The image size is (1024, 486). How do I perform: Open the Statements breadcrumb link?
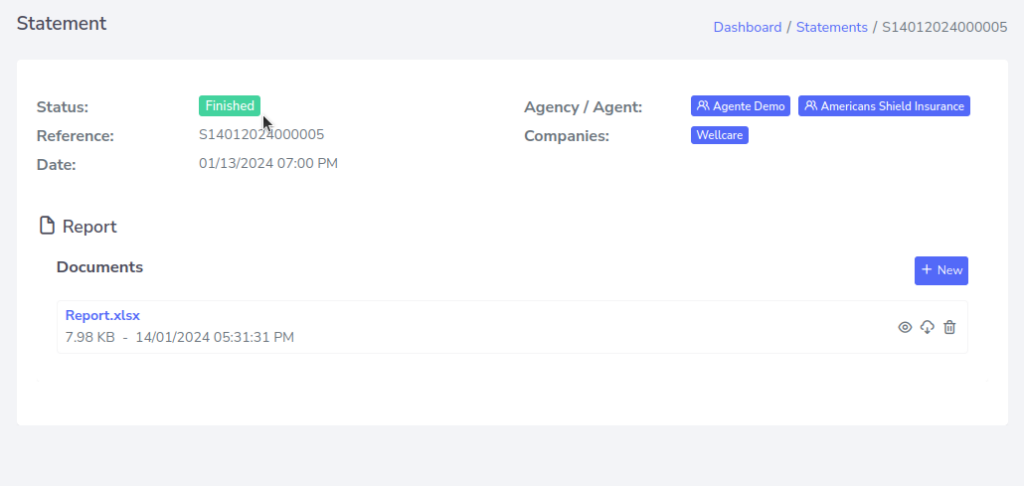832,27
